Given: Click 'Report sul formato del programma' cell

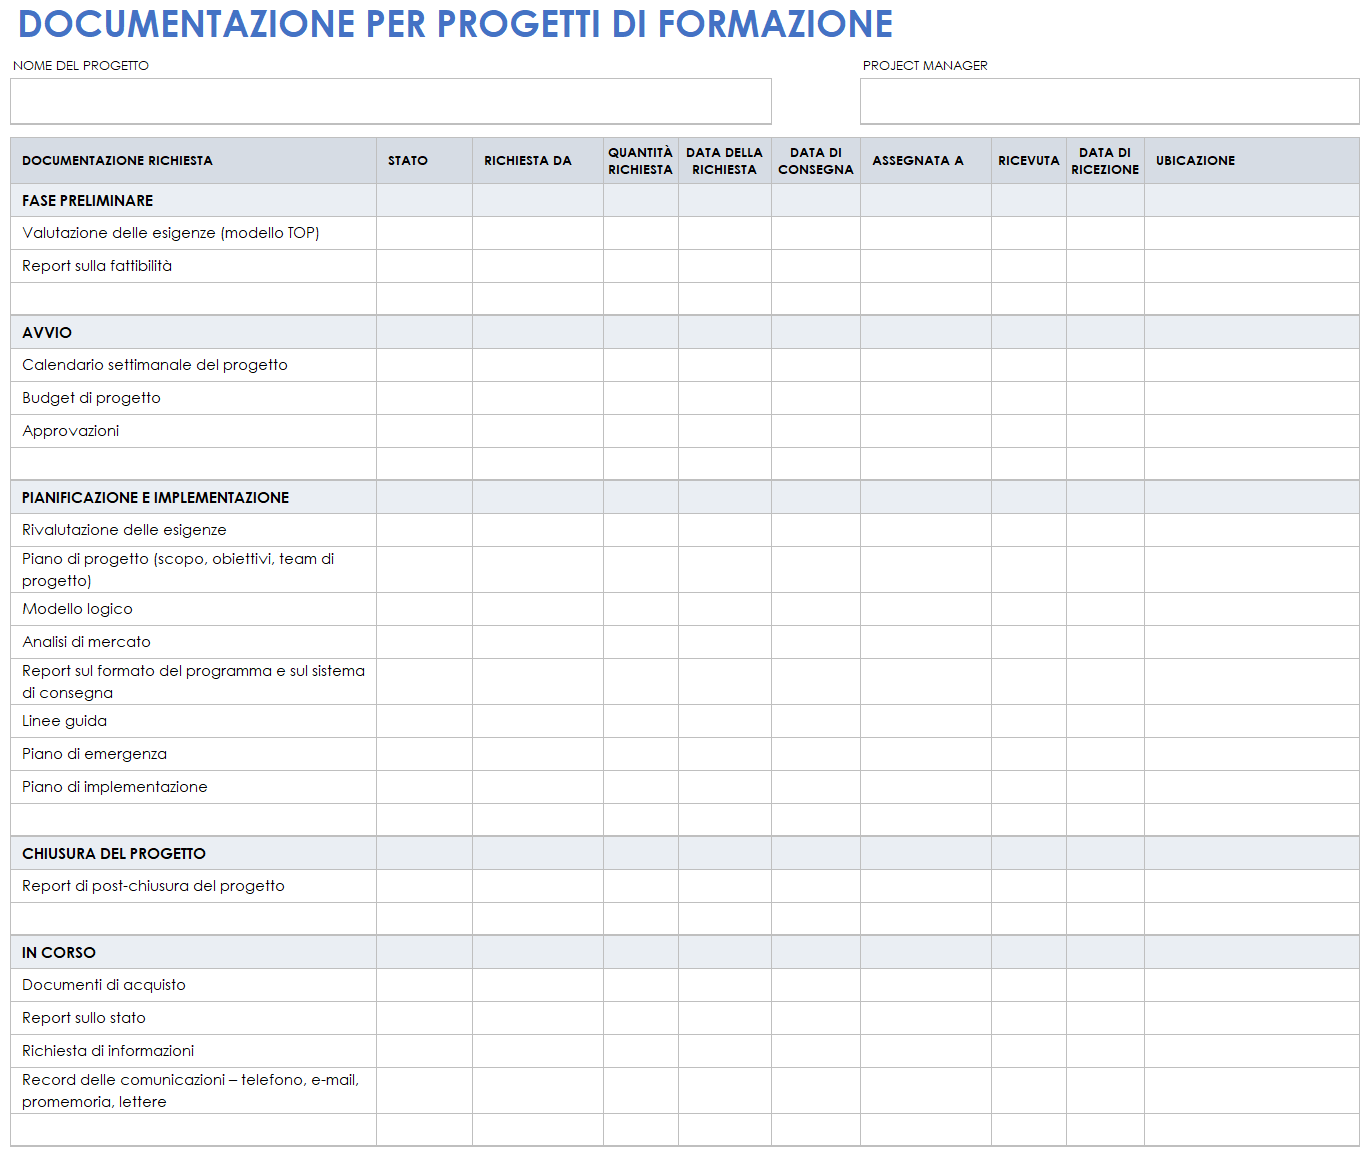Looking at the screenshot, I should (194, 682).
